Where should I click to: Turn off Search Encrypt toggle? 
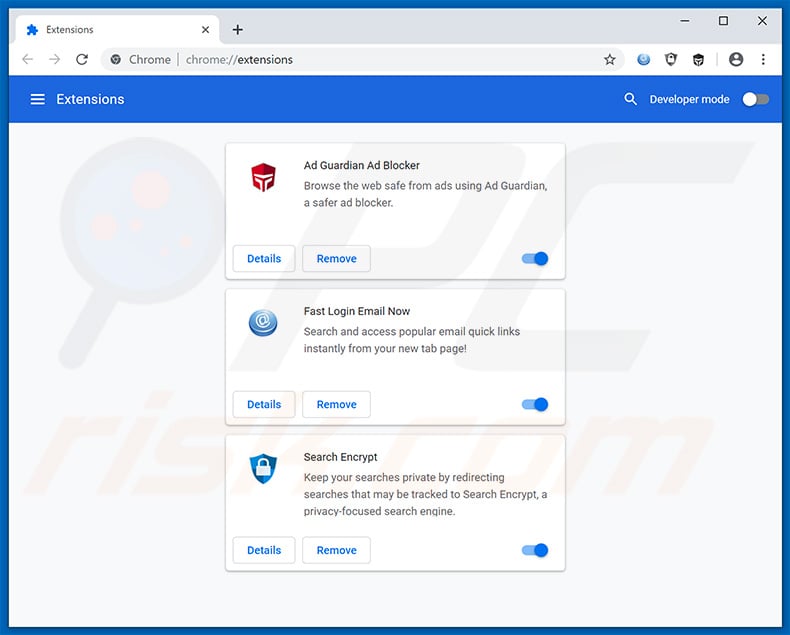point(535,550)
